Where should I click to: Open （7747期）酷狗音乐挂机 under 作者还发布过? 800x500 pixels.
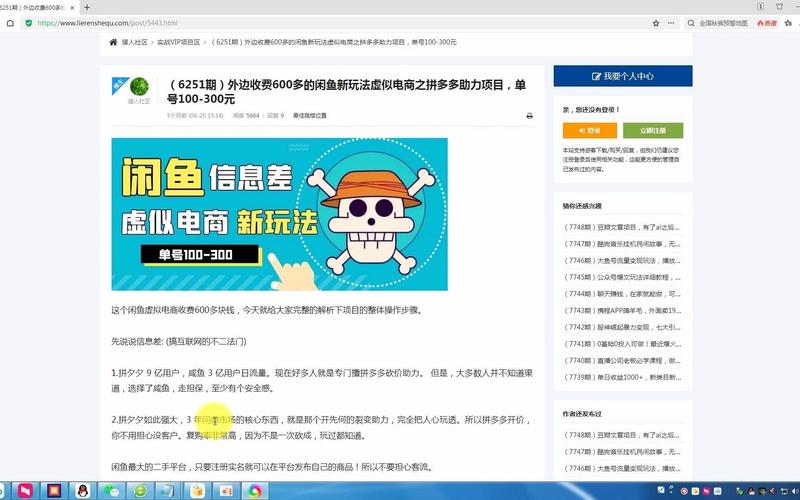(x=621, y=452)
